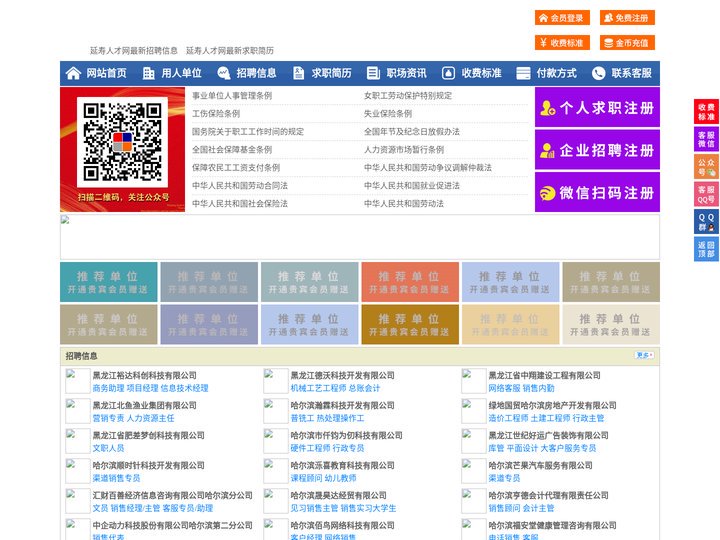Click logo of 哈尔滨瀚霖科技开发有限公司
This screenshot has width=720, height=540.
coord(276,411)
